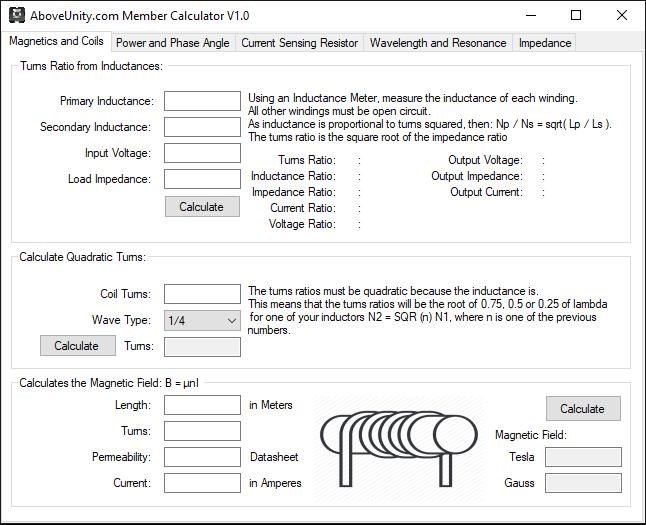Click the solenoid coil illustration
This screenshot has width=646, height=525.
click(399, 449)
